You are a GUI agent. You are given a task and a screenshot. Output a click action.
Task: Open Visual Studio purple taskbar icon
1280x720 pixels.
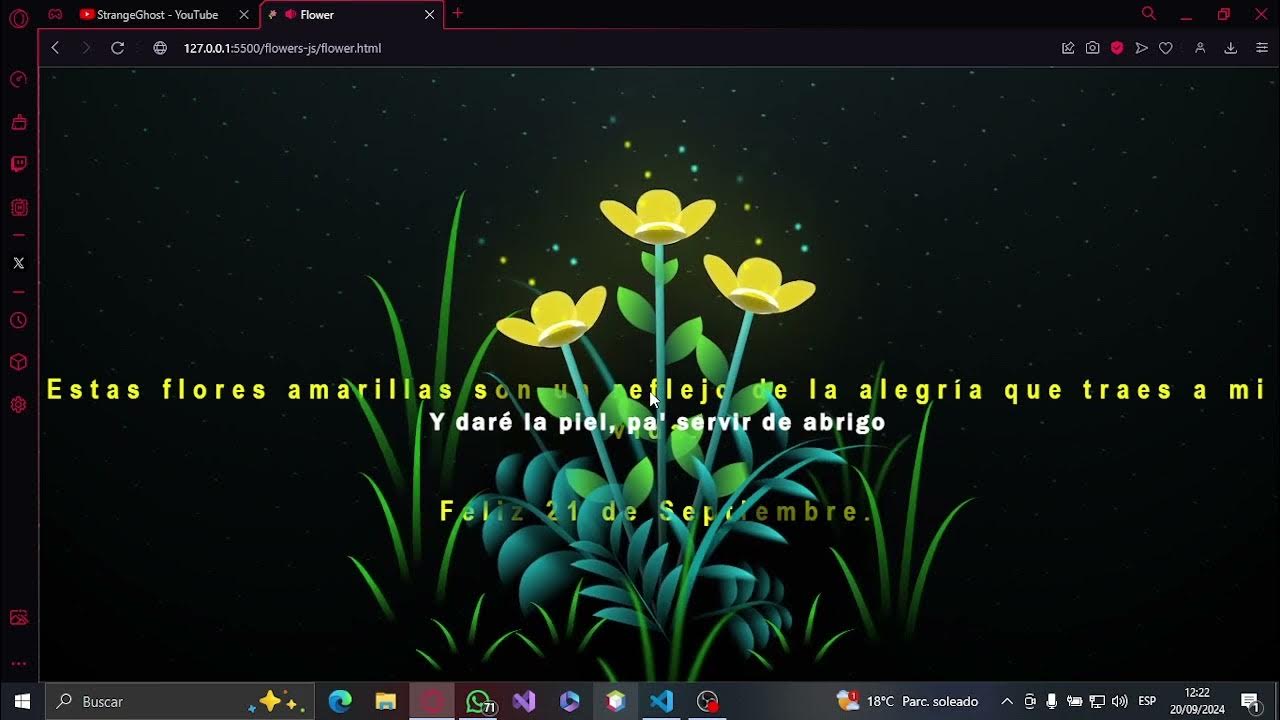coord(524,701)
